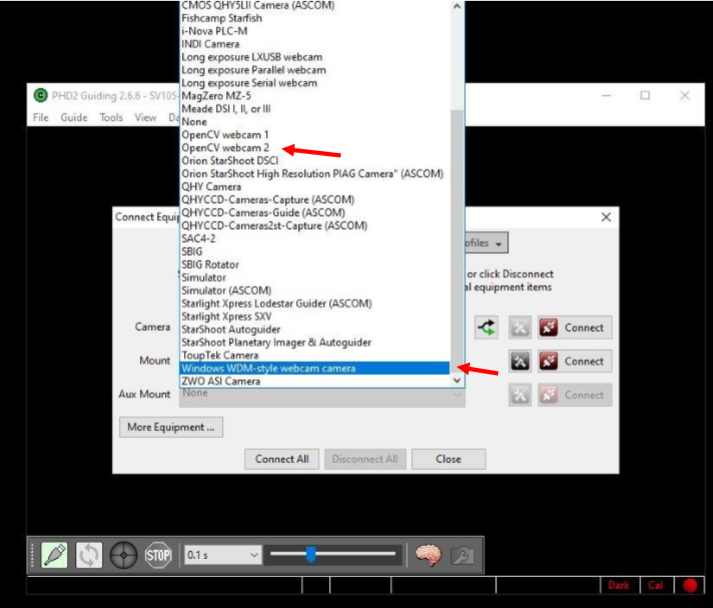Click the green fork arrows icon
This screenshot has height=608, width=713.
pyautogui.click(x=486, y=327)
